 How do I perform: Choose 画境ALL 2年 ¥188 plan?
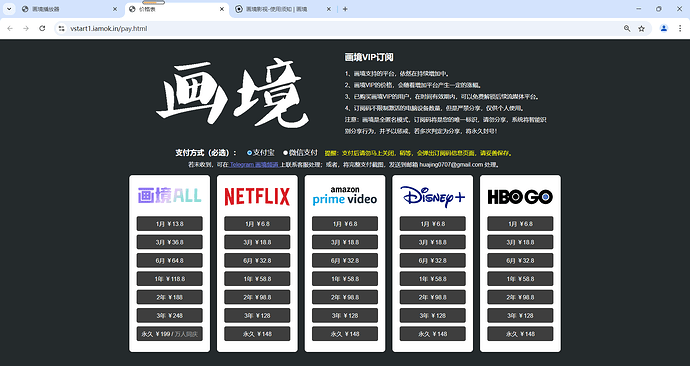(169, 297)
